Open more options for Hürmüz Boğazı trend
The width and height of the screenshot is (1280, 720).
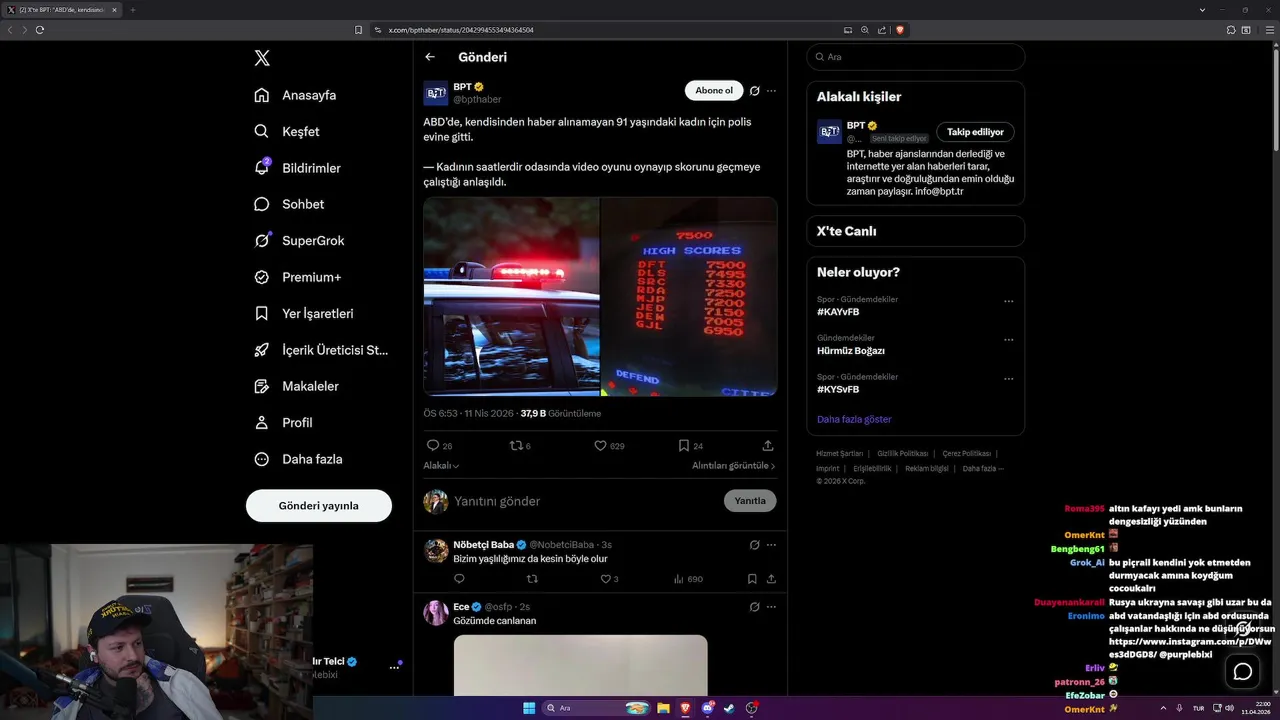(1008, 340)
